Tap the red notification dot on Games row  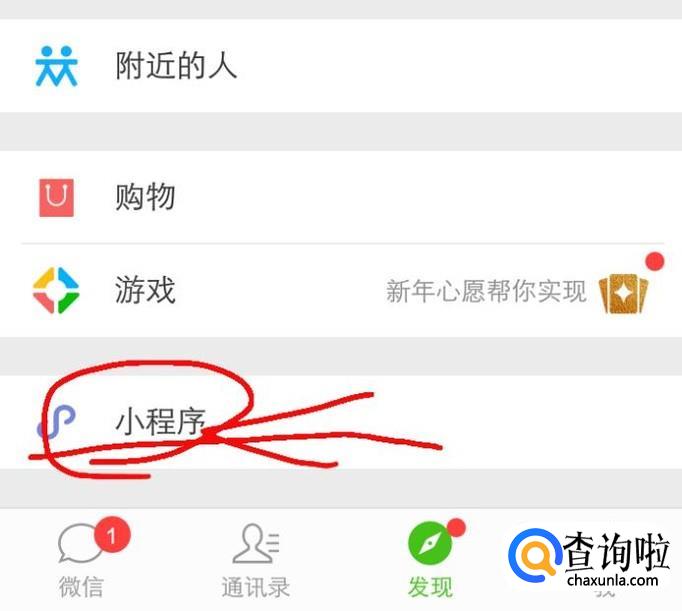655,261
